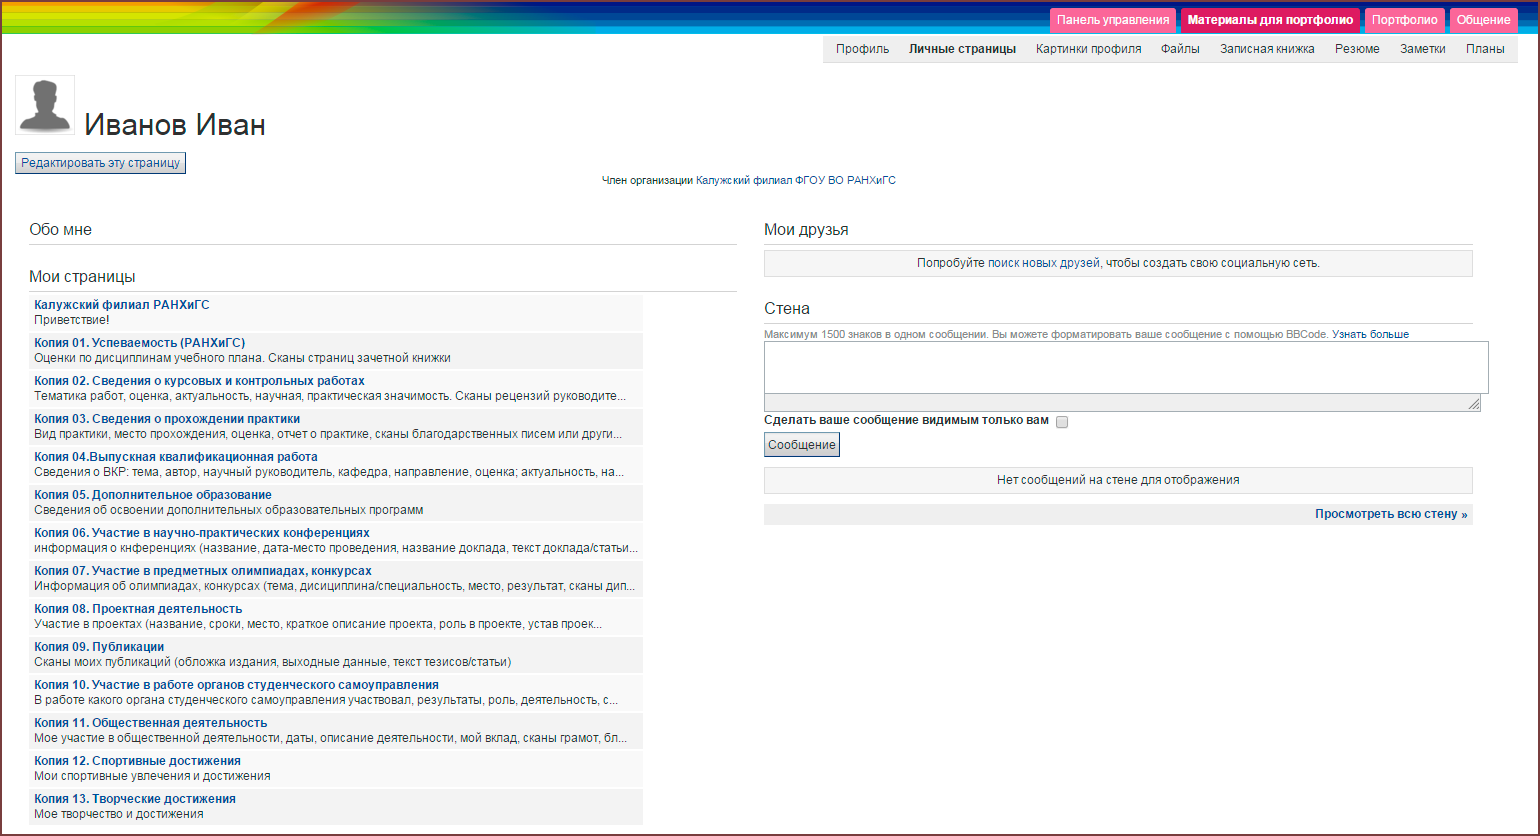Open page Копия 12. Спортивные достижения
Image resolution: width=1540 pixels, height=836 pixels.
[x=137, y=761]
